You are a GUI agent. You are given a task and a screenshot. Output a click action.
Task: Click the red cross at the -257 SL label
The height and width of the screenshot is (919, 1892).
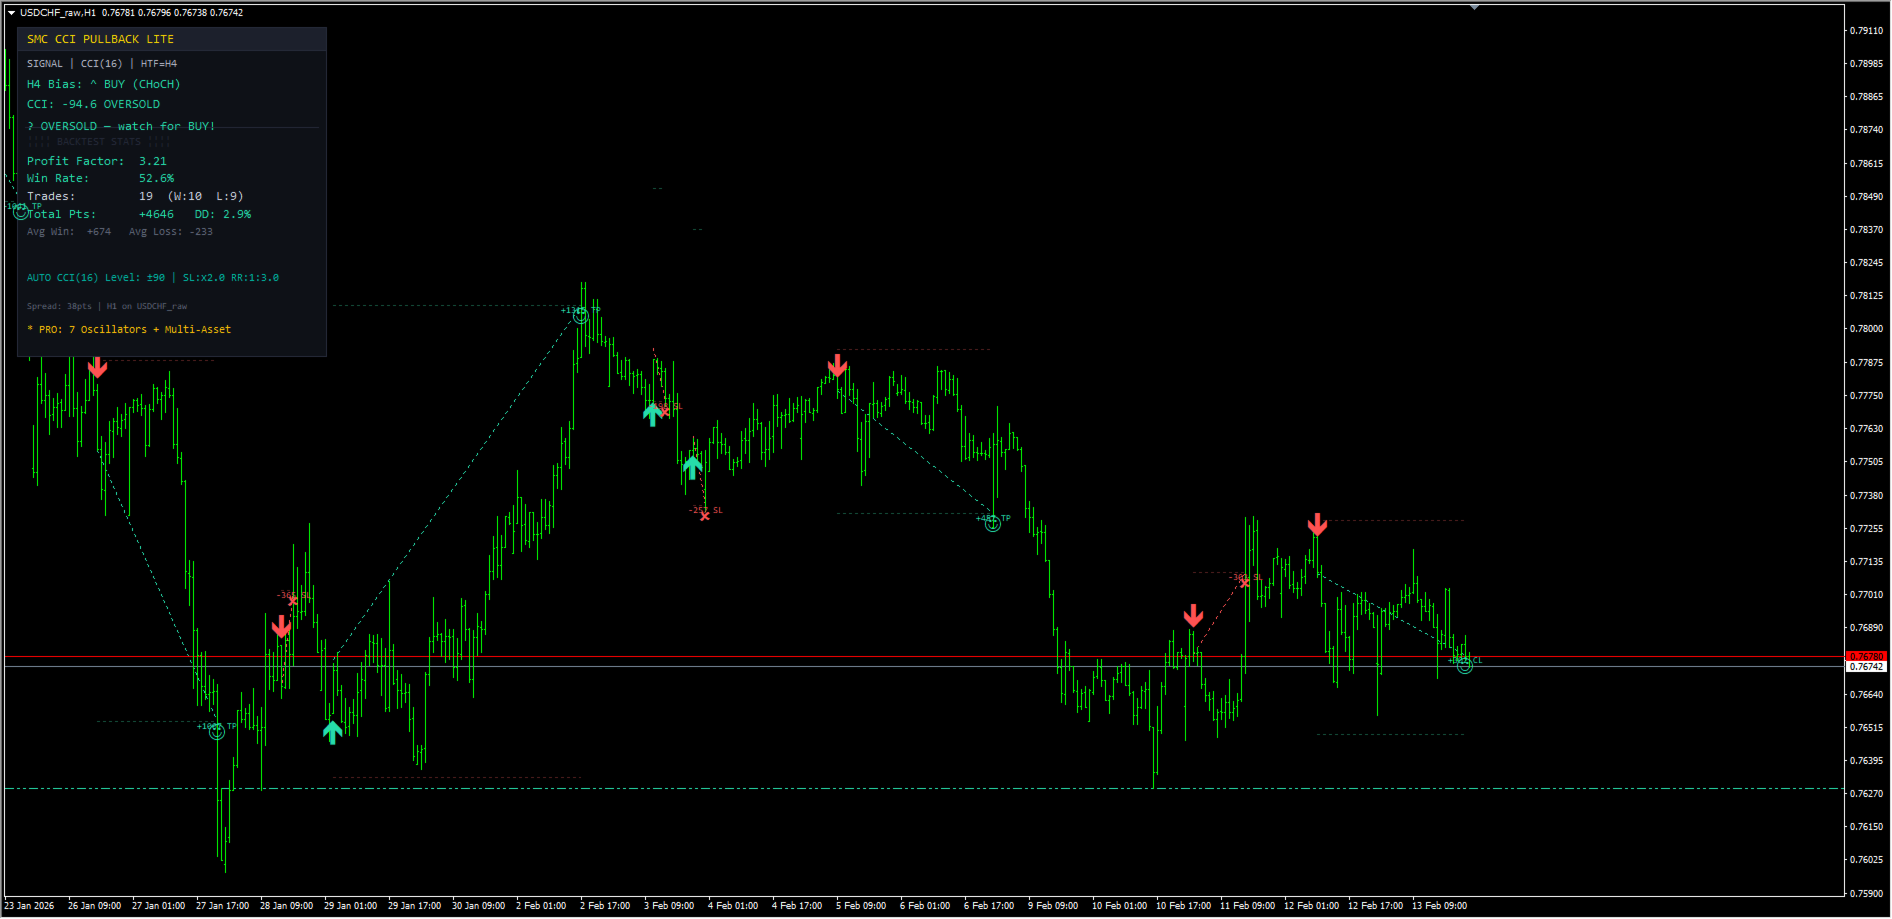pos(705,516)
